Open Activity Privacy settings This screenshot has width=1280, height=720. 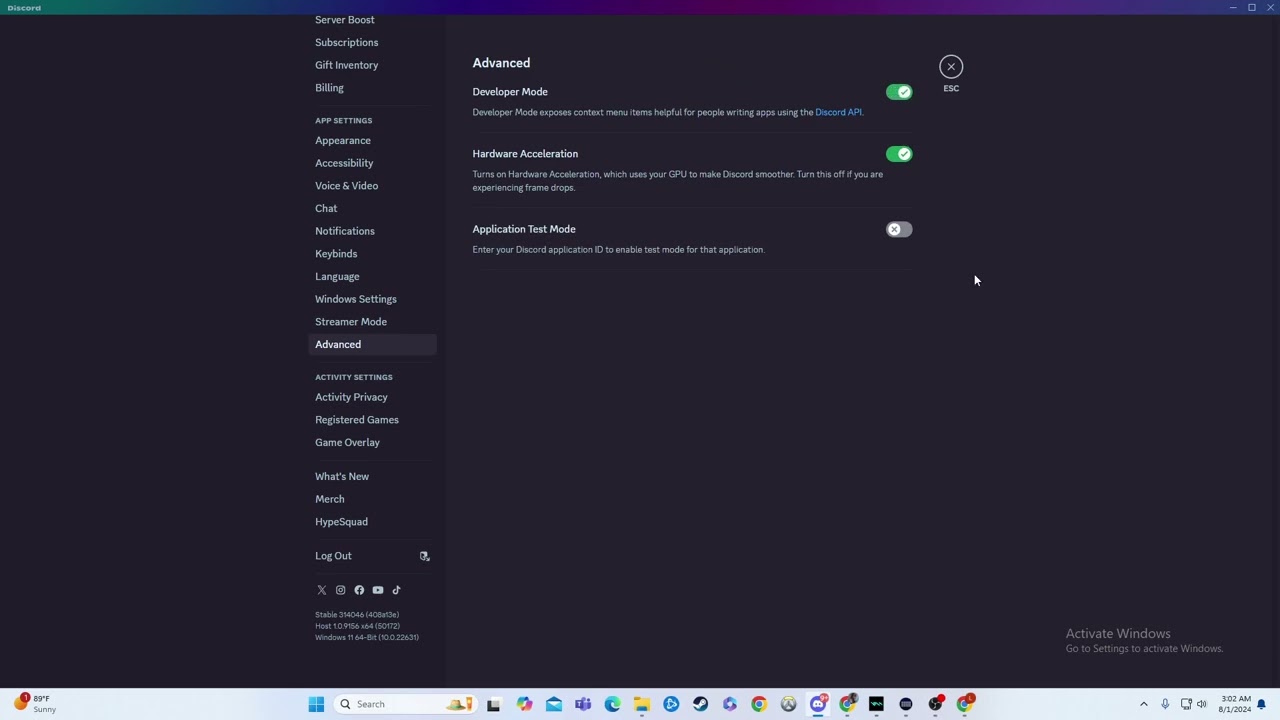pyautogui.click(x=351, y=397)
